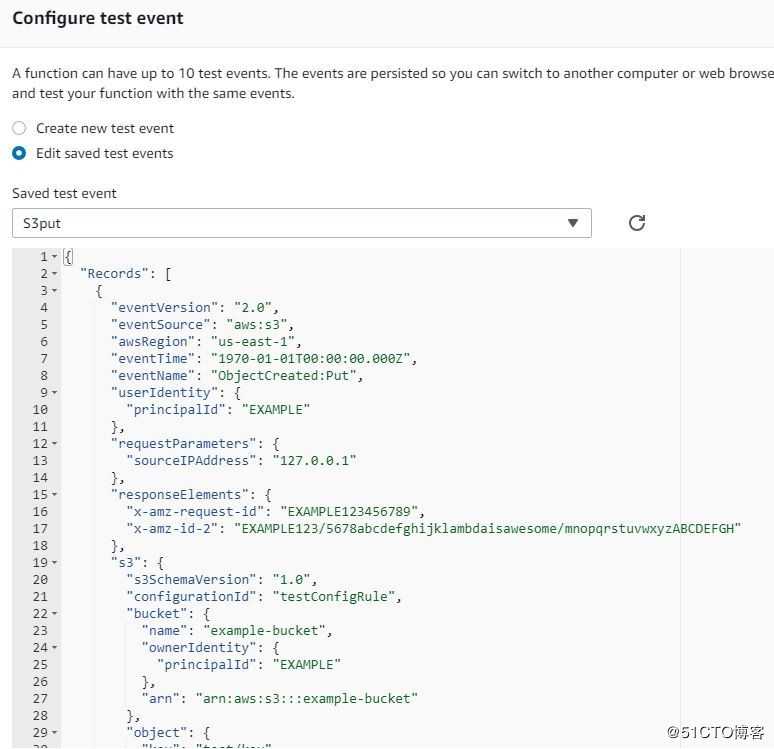Collapse fold arrow on line 3

coord(54,290)
